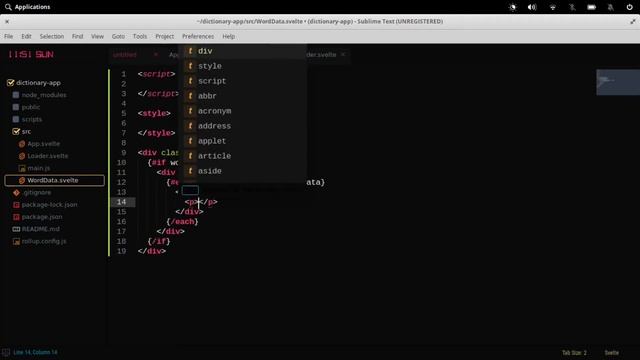Click the window restore arrows icon
Screen dimensions: 640x360
(632, 22)
